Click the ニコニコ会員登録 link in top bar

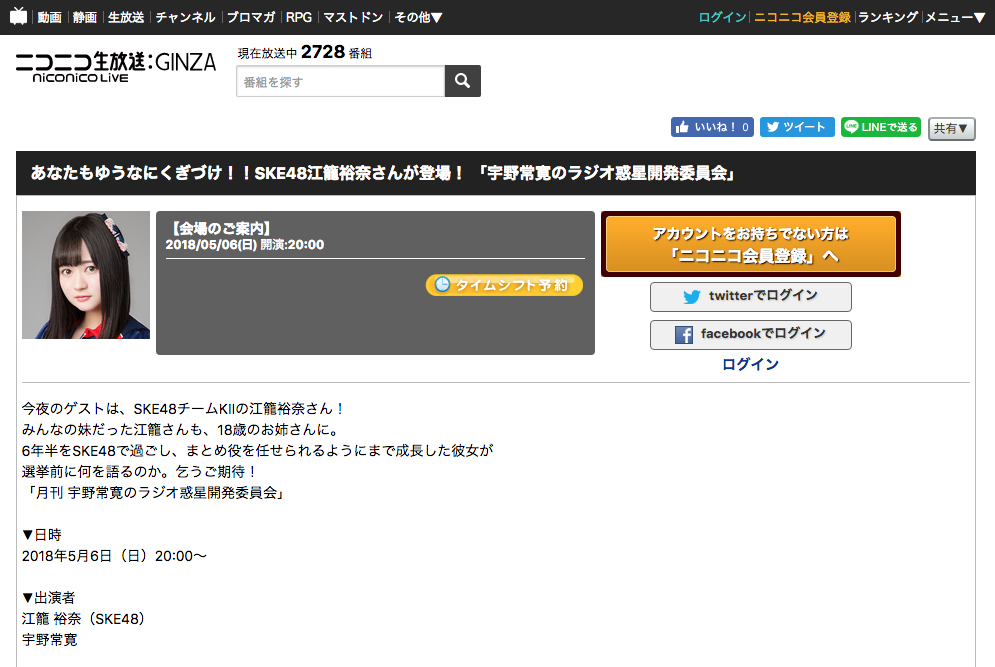point(802,17)
